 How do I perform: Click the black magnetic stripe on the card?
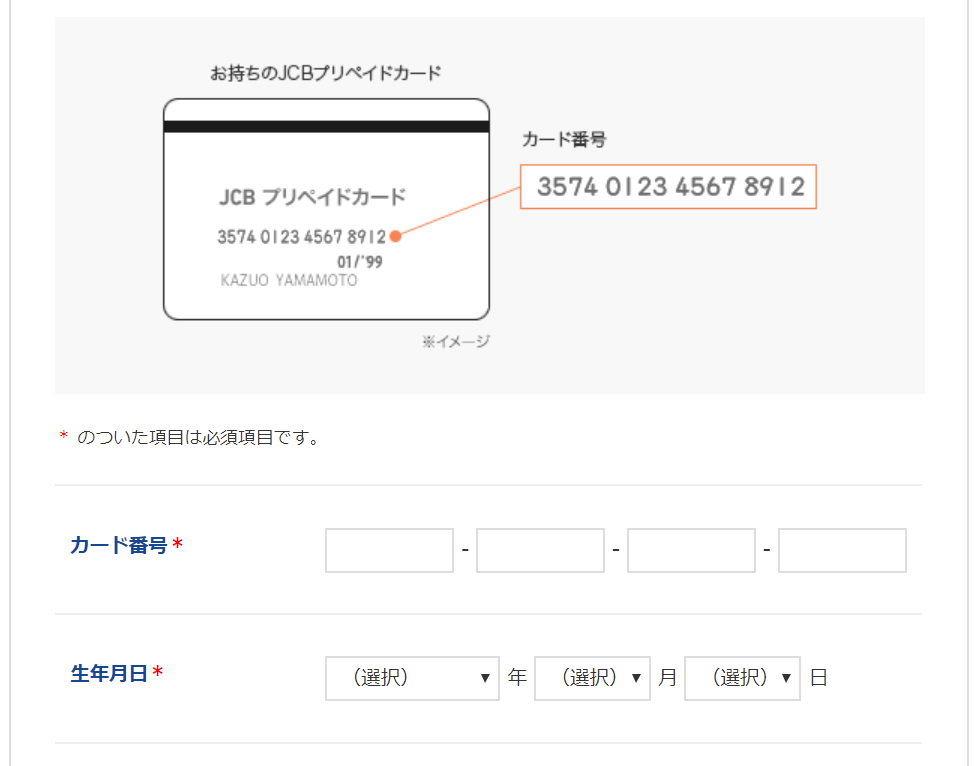(x=326, y=127)
